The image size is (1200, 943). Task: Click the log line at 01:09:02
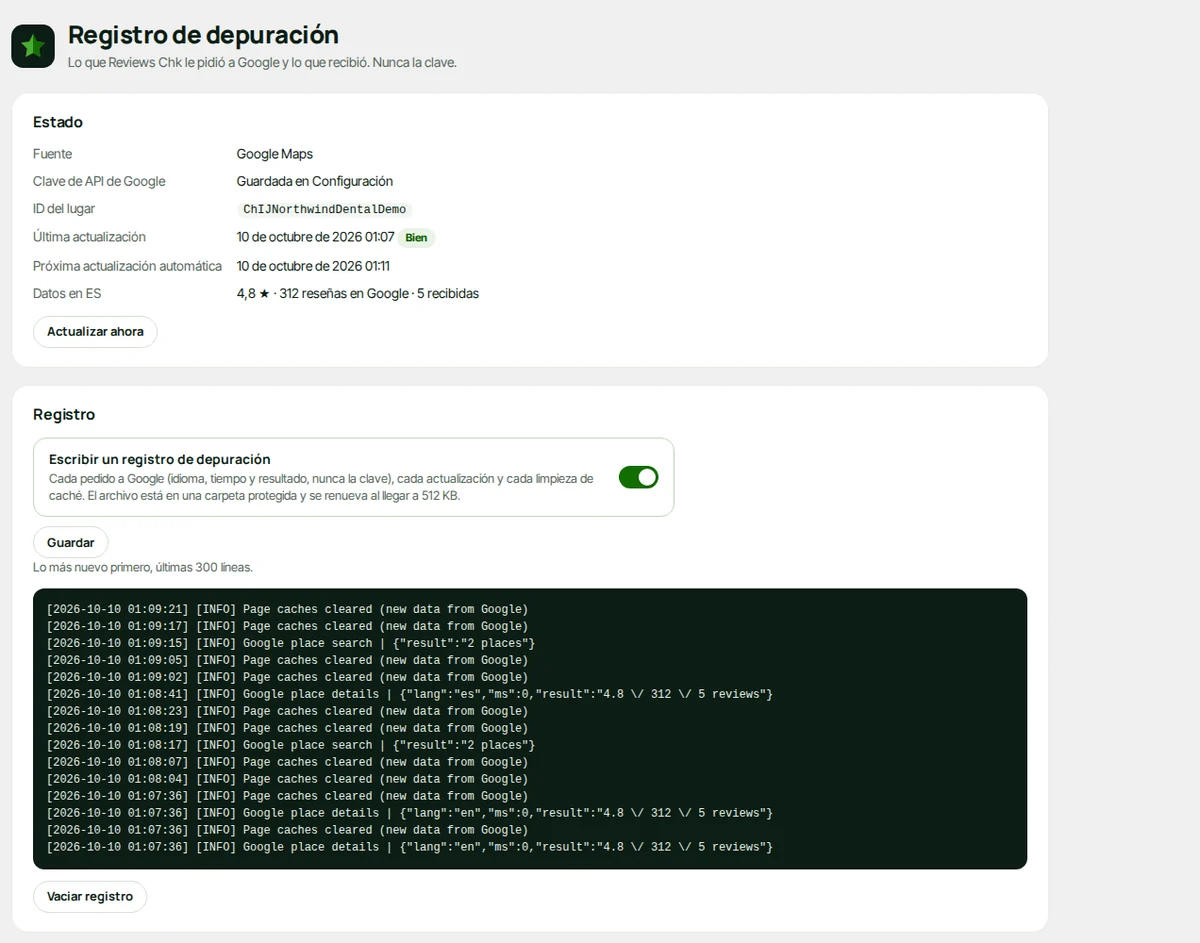(287, 677)
